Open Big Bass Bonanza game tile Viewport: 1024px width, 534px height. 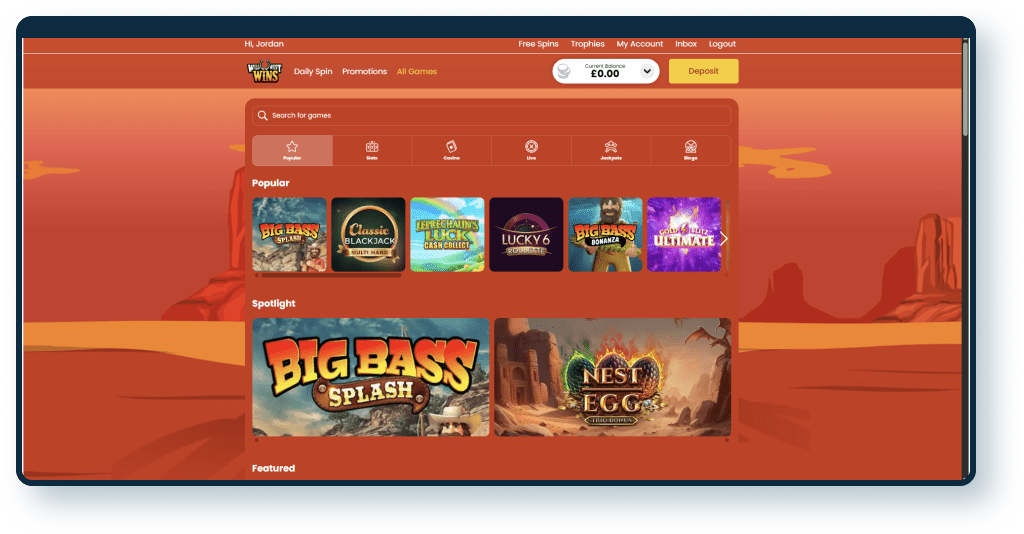(x=605, y=234)
